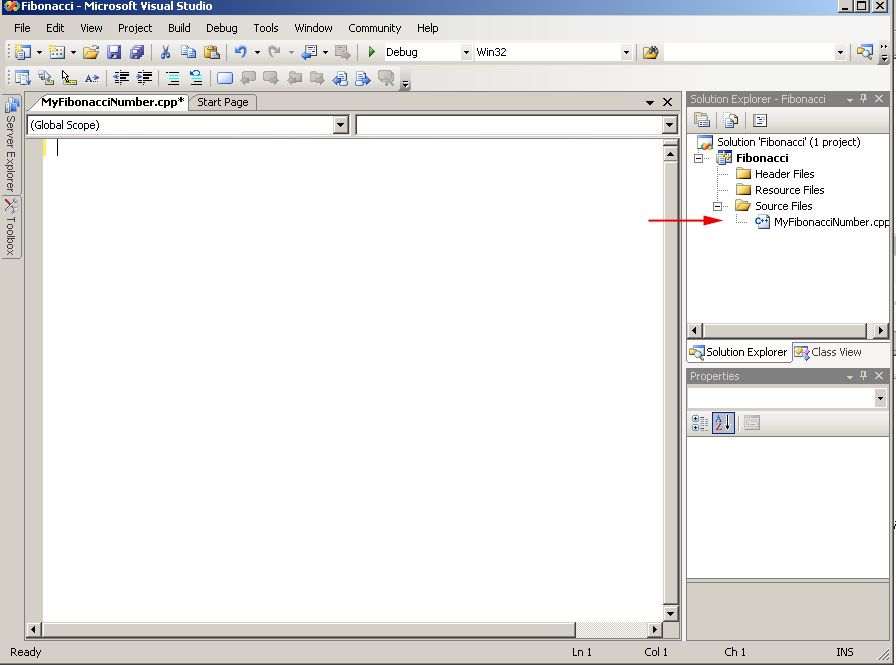Click the Display Parameter Info icon
Image resolution: width=896 pixels, height=665 pixels.
click(46, 78)
